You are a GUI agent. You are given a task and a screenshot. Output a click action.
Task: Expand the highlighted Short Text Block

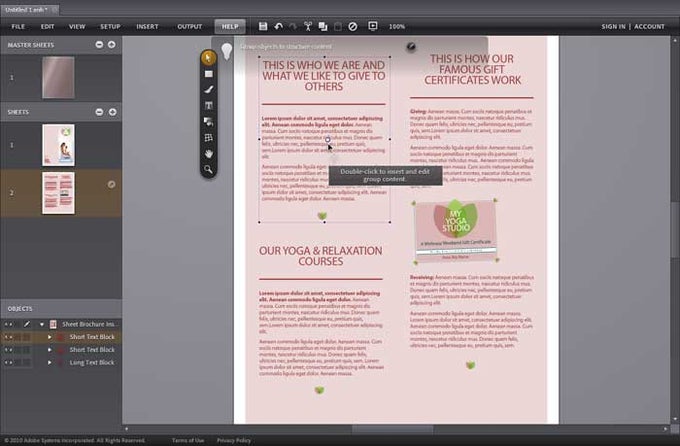49,337
